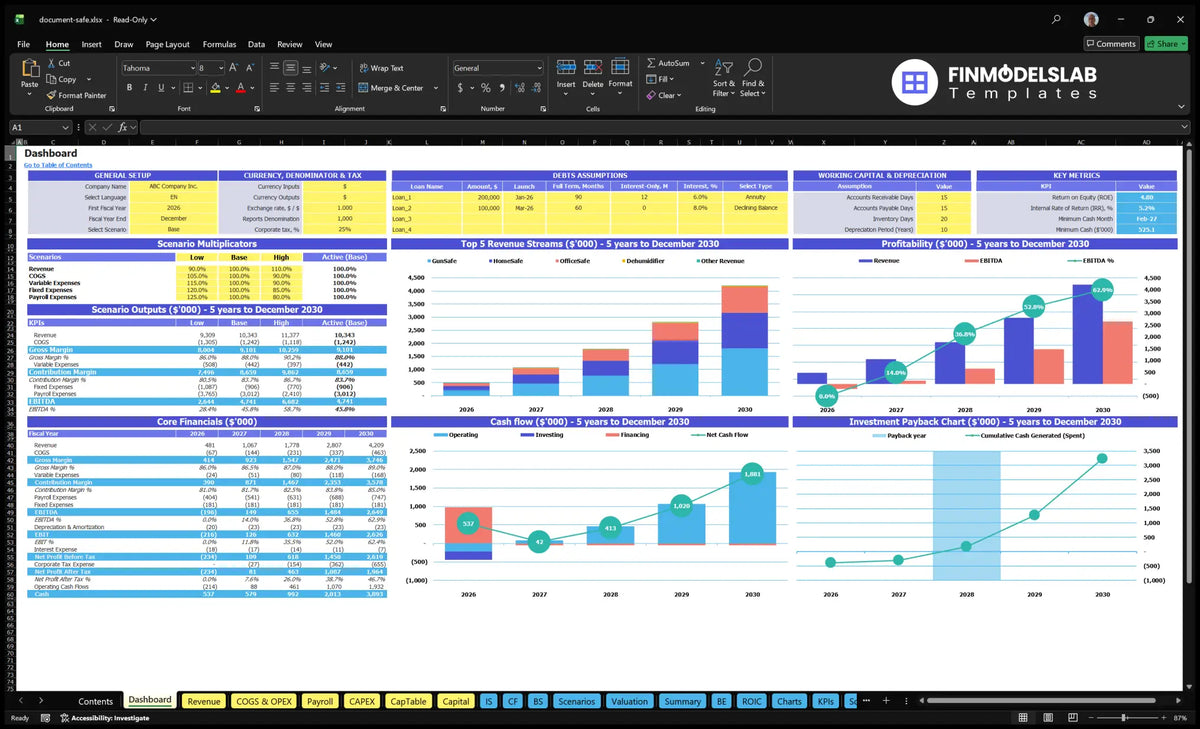Image resolution: width=1200 pixels, height=729 pixels.
Task: Toggle Middle Align vertical alignment
Action: tap(290, 68)
